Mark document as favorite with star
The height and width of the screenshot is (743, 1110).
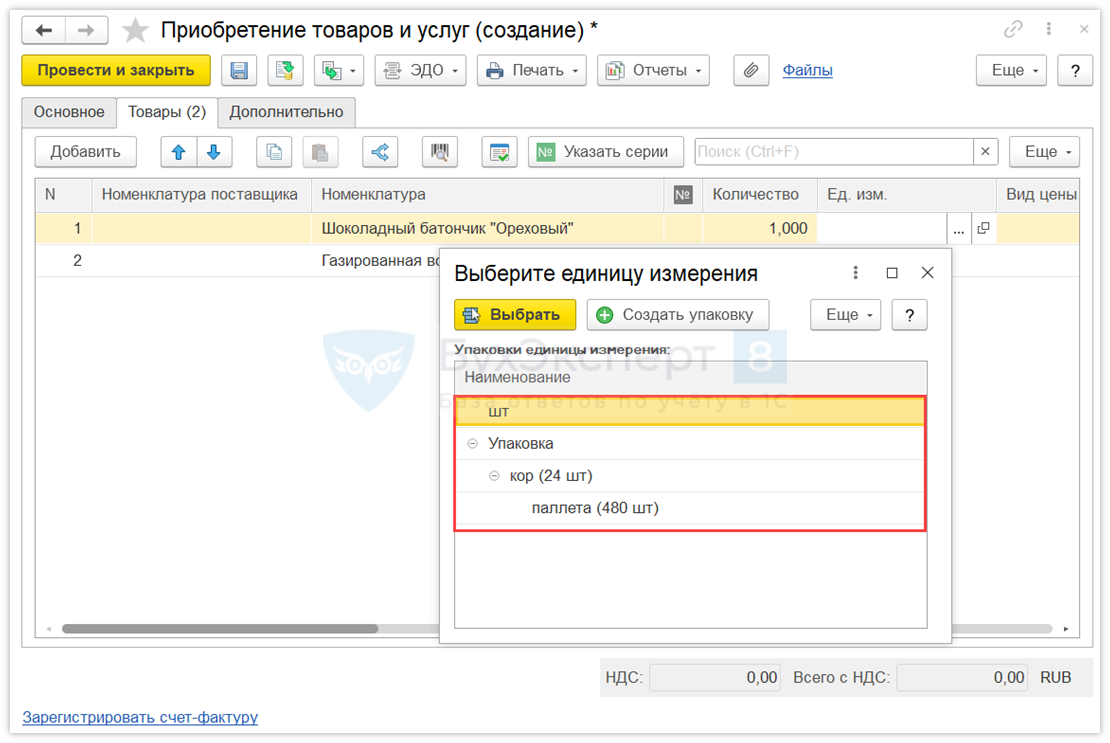(135, 30)
